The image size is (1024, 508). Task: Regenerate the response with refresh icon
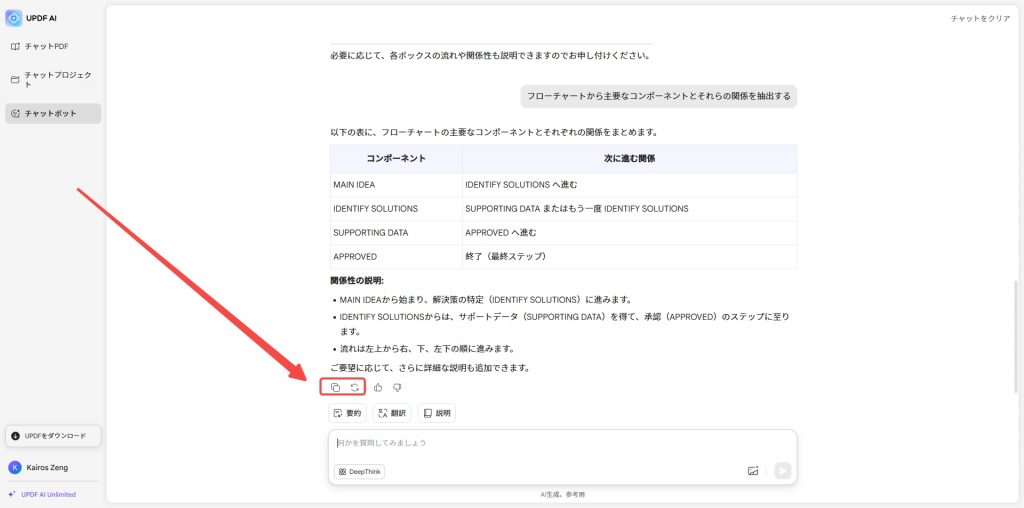coord(355,387)
